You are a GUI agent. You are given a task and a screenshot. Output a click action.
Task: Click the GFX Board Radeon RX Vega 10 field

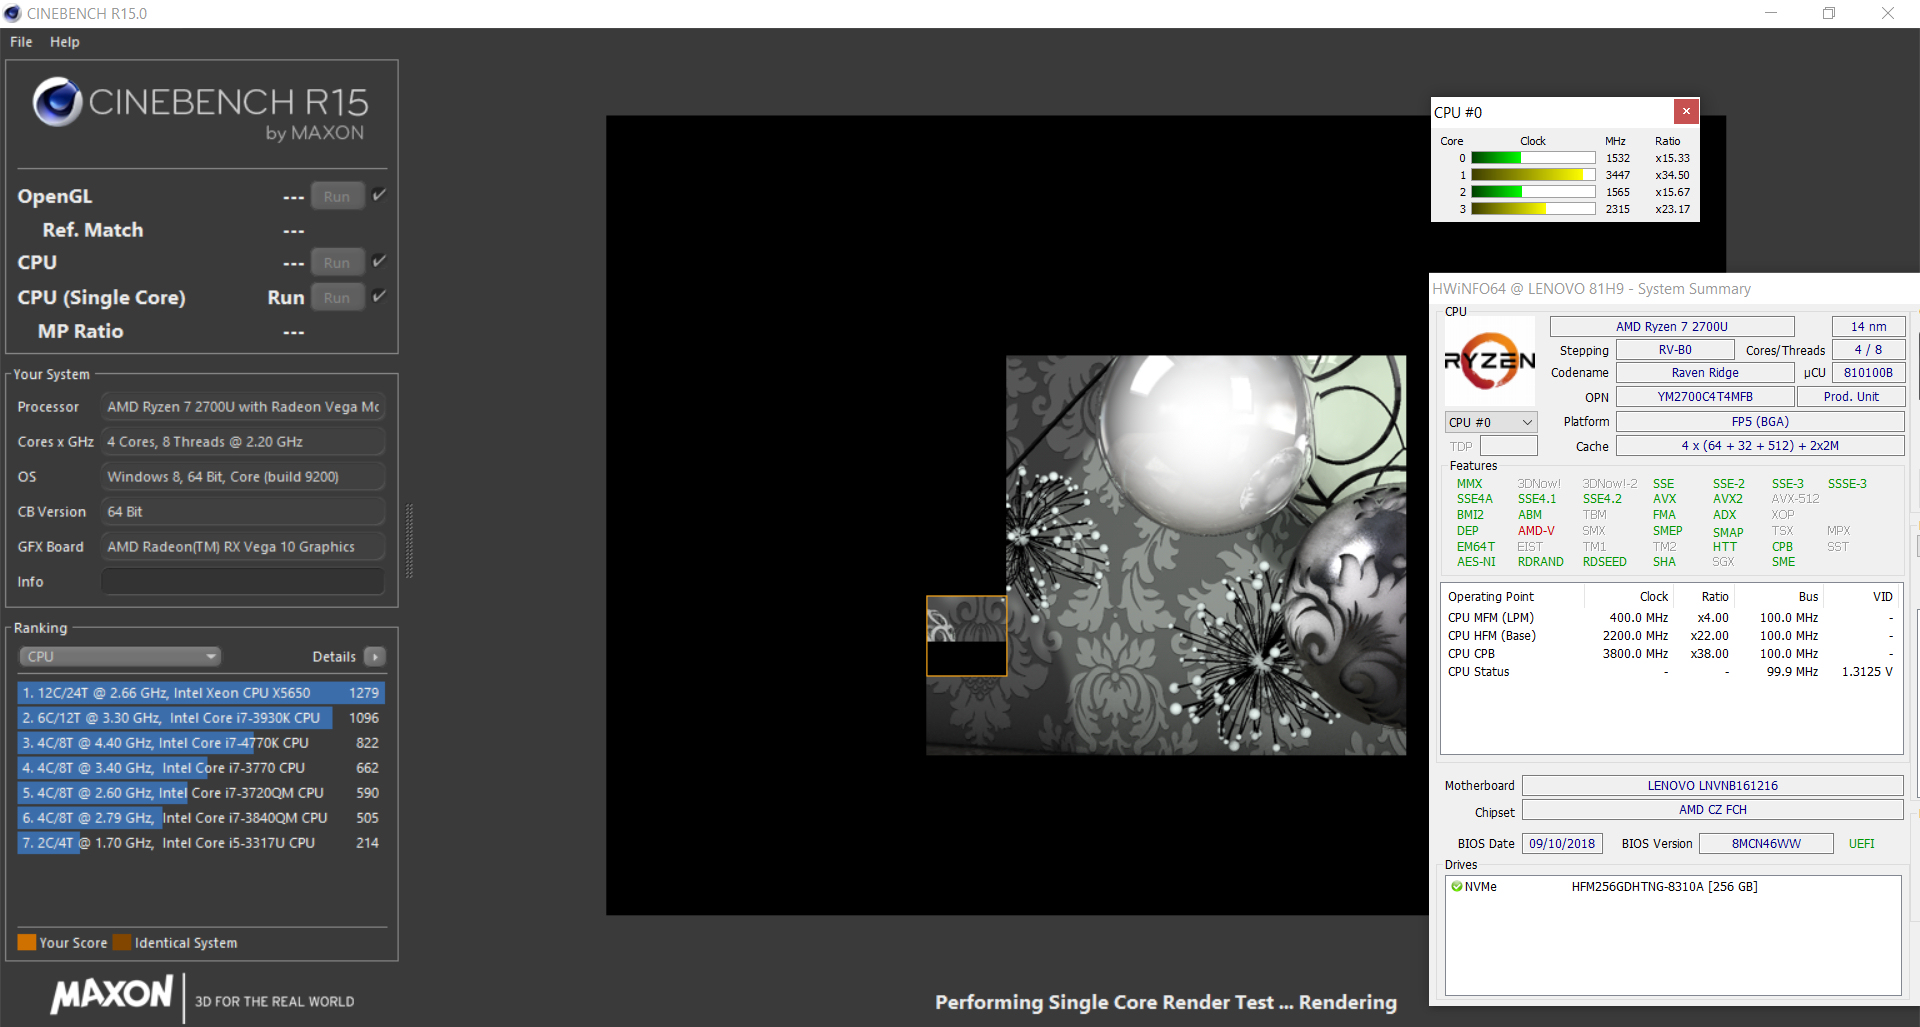(243, 546)
